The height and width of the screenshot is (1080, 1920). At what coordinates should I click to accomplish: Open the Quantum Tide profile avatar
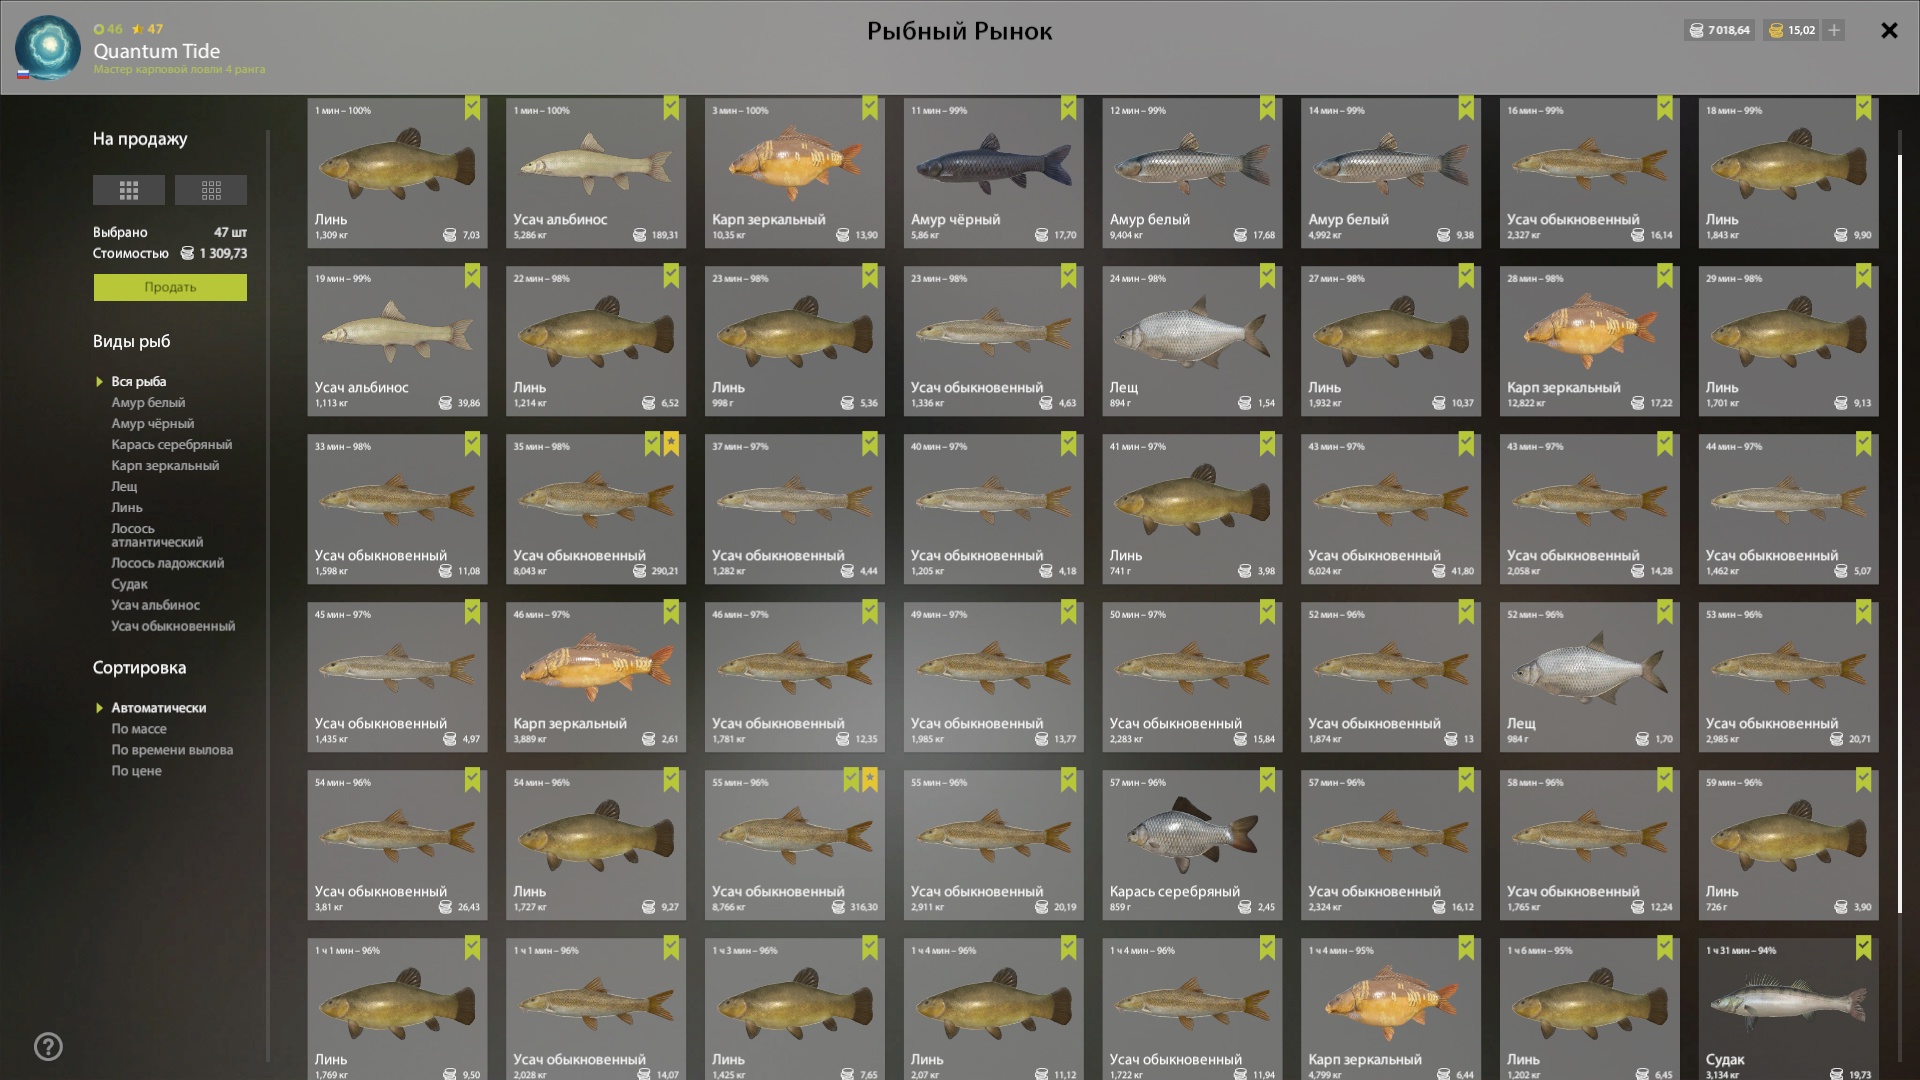coord(47,47)
